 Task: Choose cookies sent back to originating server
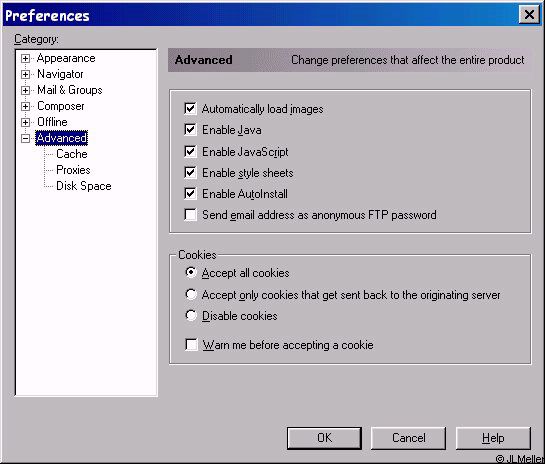(191, 294)
